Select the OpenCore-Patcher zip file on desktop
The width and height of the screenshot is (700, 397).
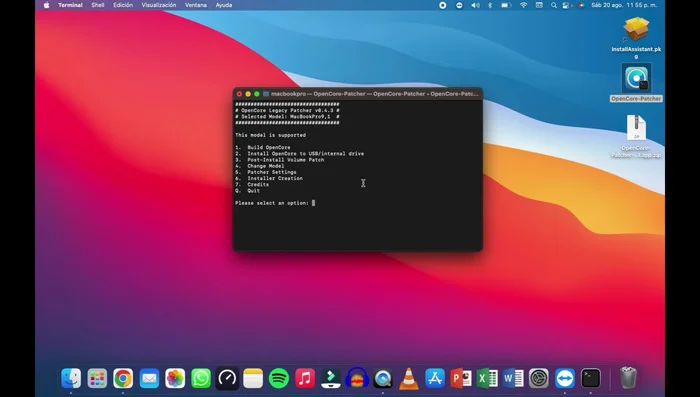coord(636,136)
